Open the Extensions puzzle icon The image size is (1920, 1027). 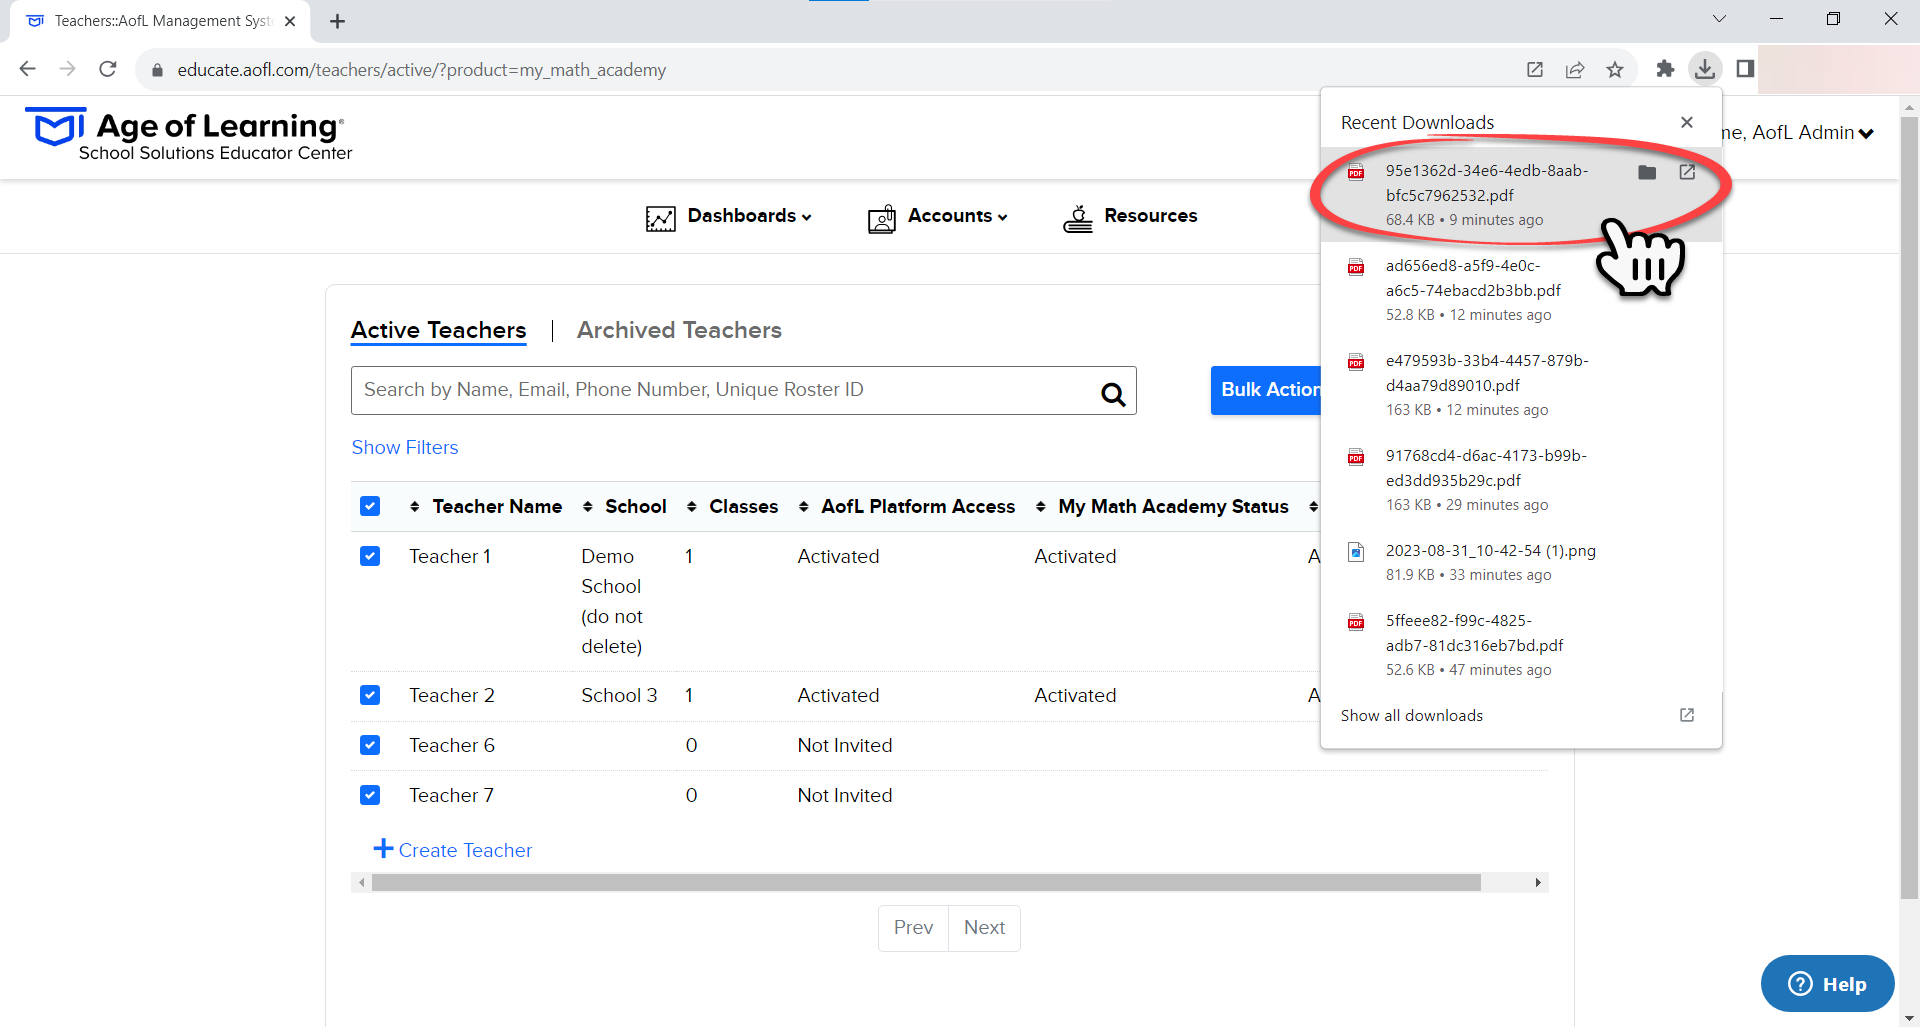click(1665, 69)
